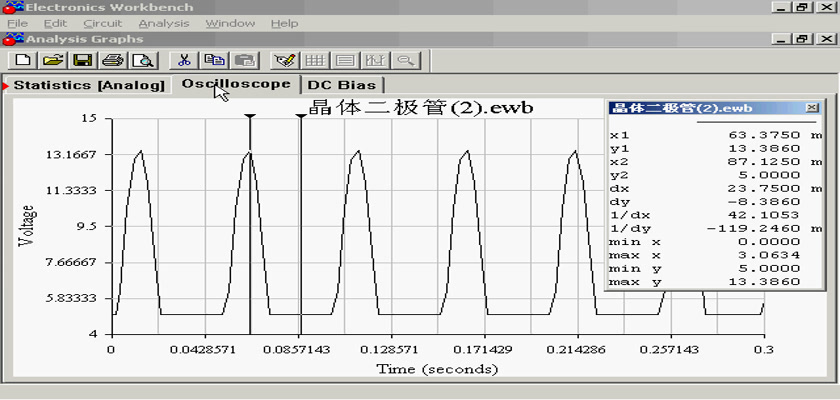Image resolution: width=840 pixels, height=400 pixels.
Task: Toggle the legend display button
Action: pos(345,60)
